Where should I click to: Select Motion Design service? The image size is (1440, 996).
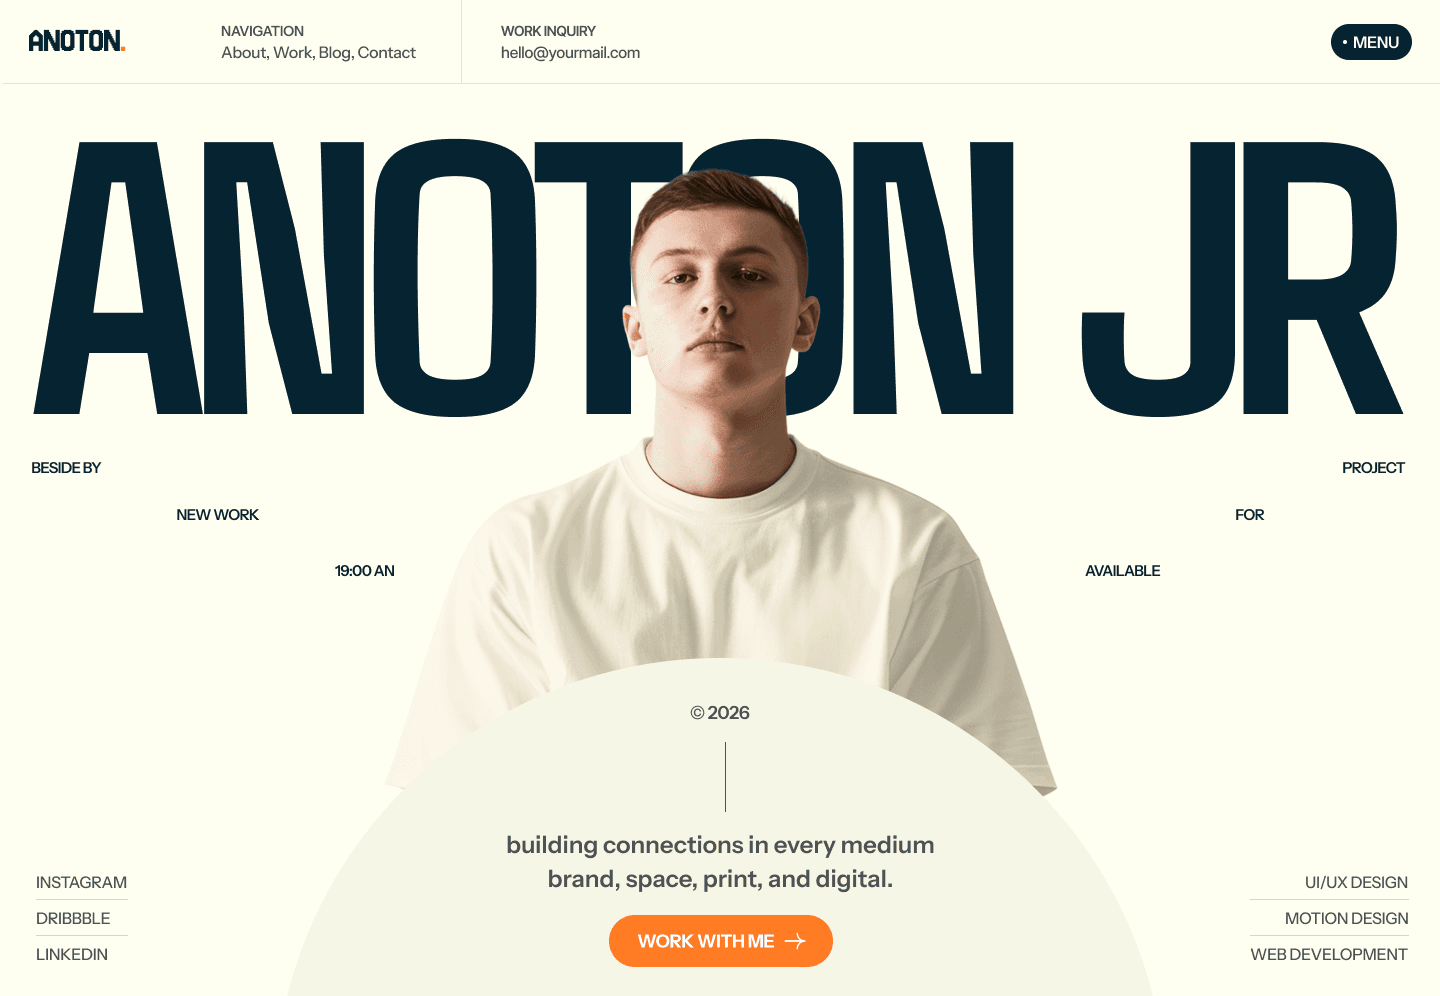pos(1346,918)
